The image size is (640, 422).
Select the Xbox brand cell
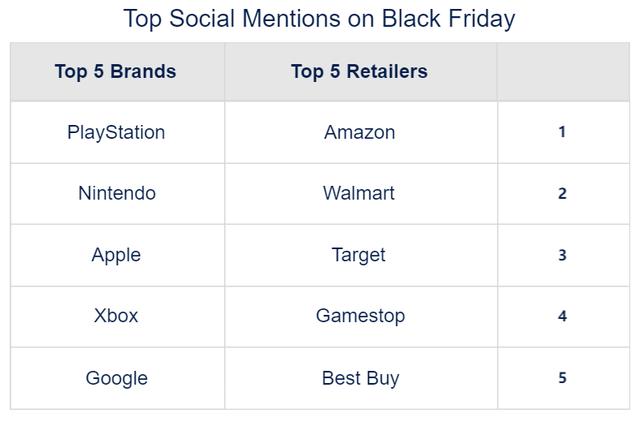pos(116,316)
